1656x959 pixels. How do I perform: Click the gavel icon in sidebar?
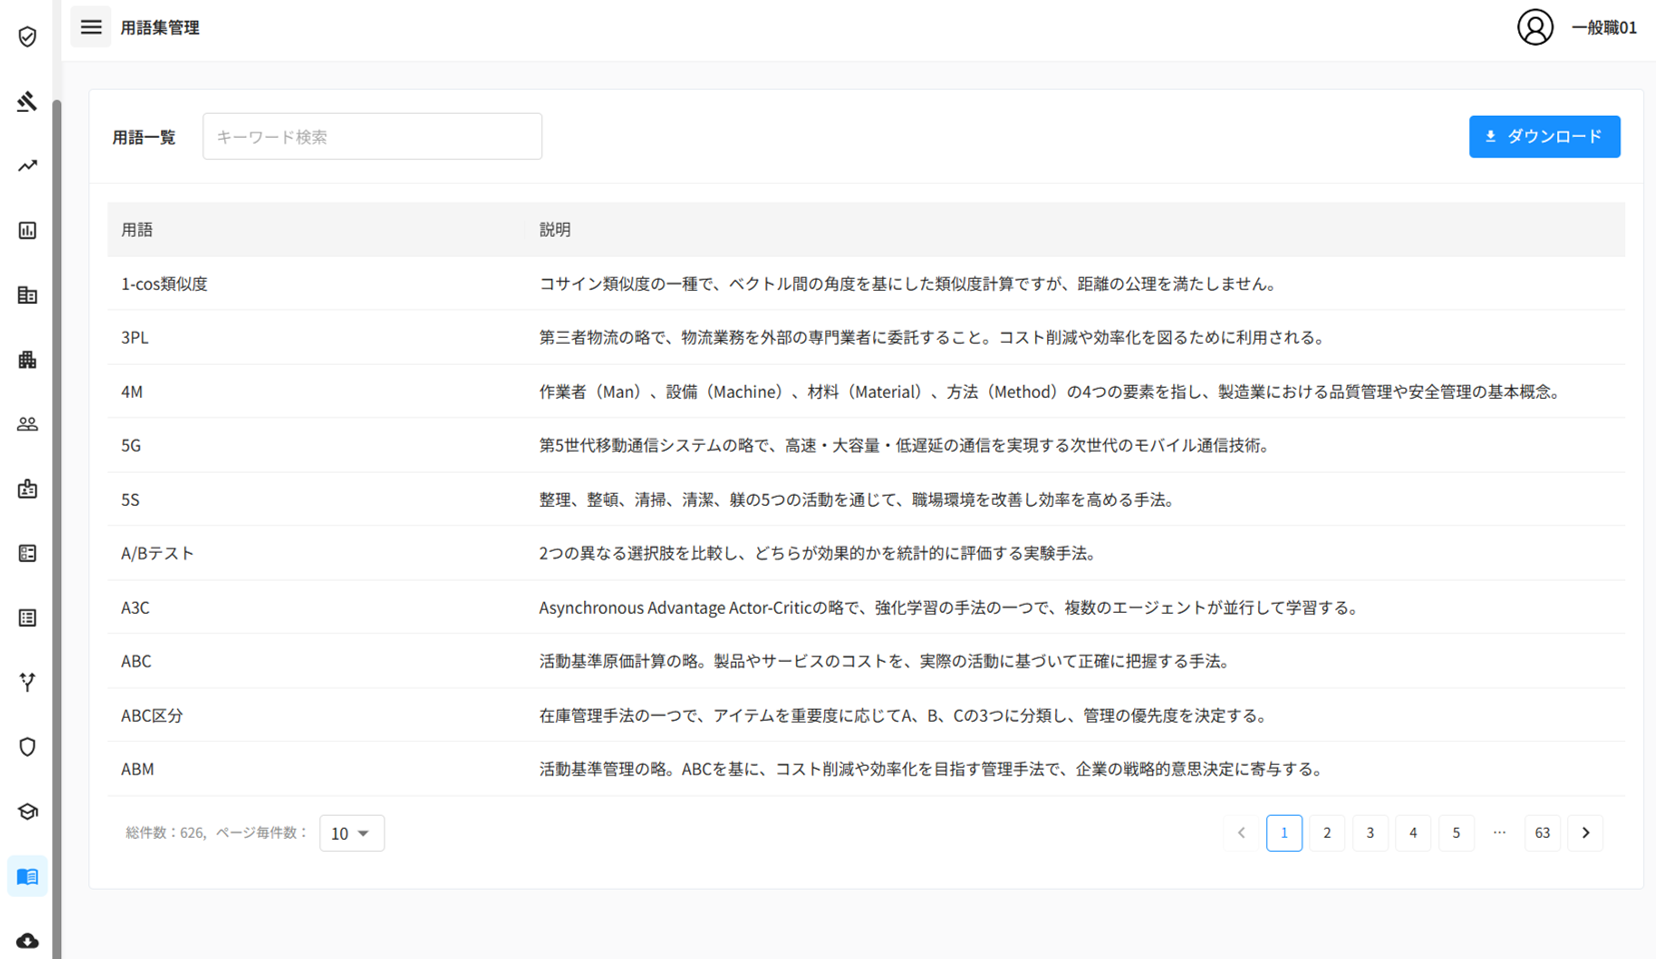tap(27, 101)
